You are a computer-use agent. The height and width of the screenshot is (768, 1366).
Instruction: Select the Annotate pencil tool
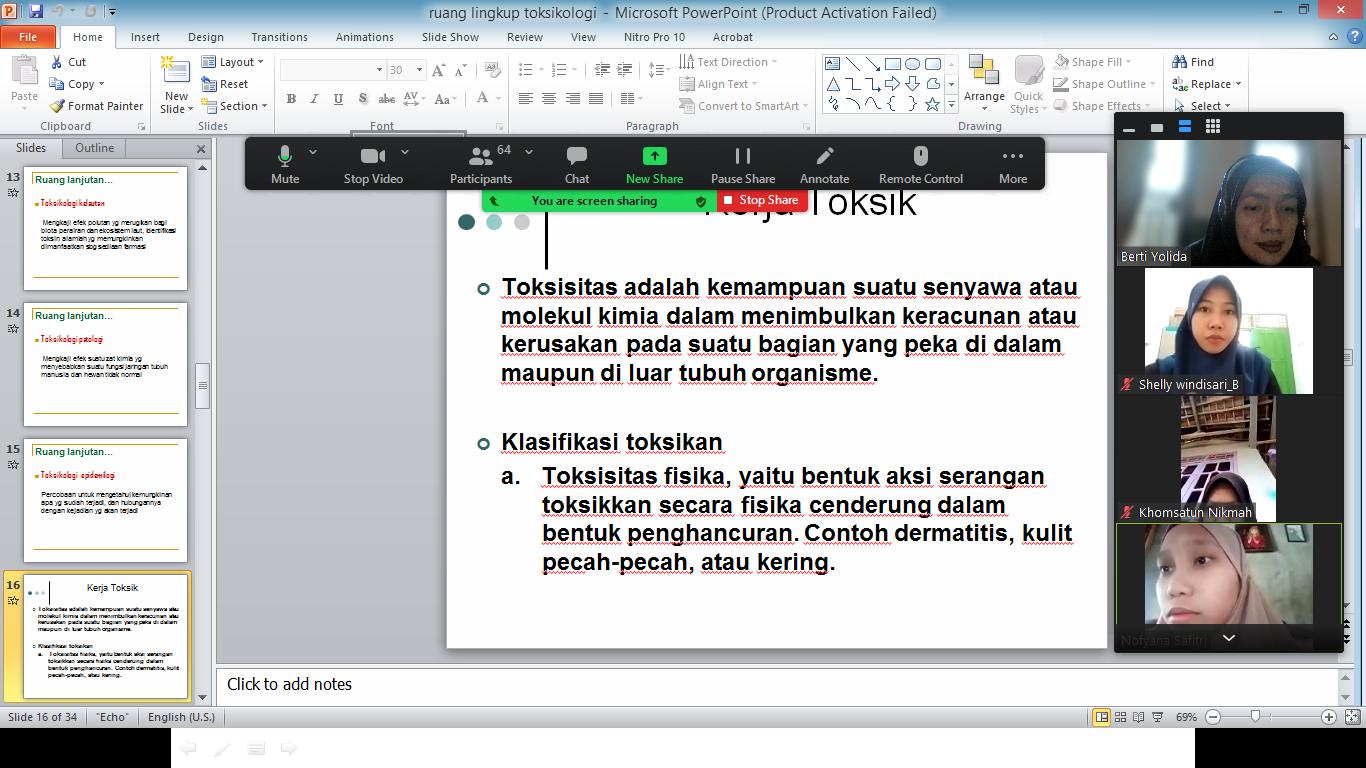pyautogui.click(x=824, y=157)
